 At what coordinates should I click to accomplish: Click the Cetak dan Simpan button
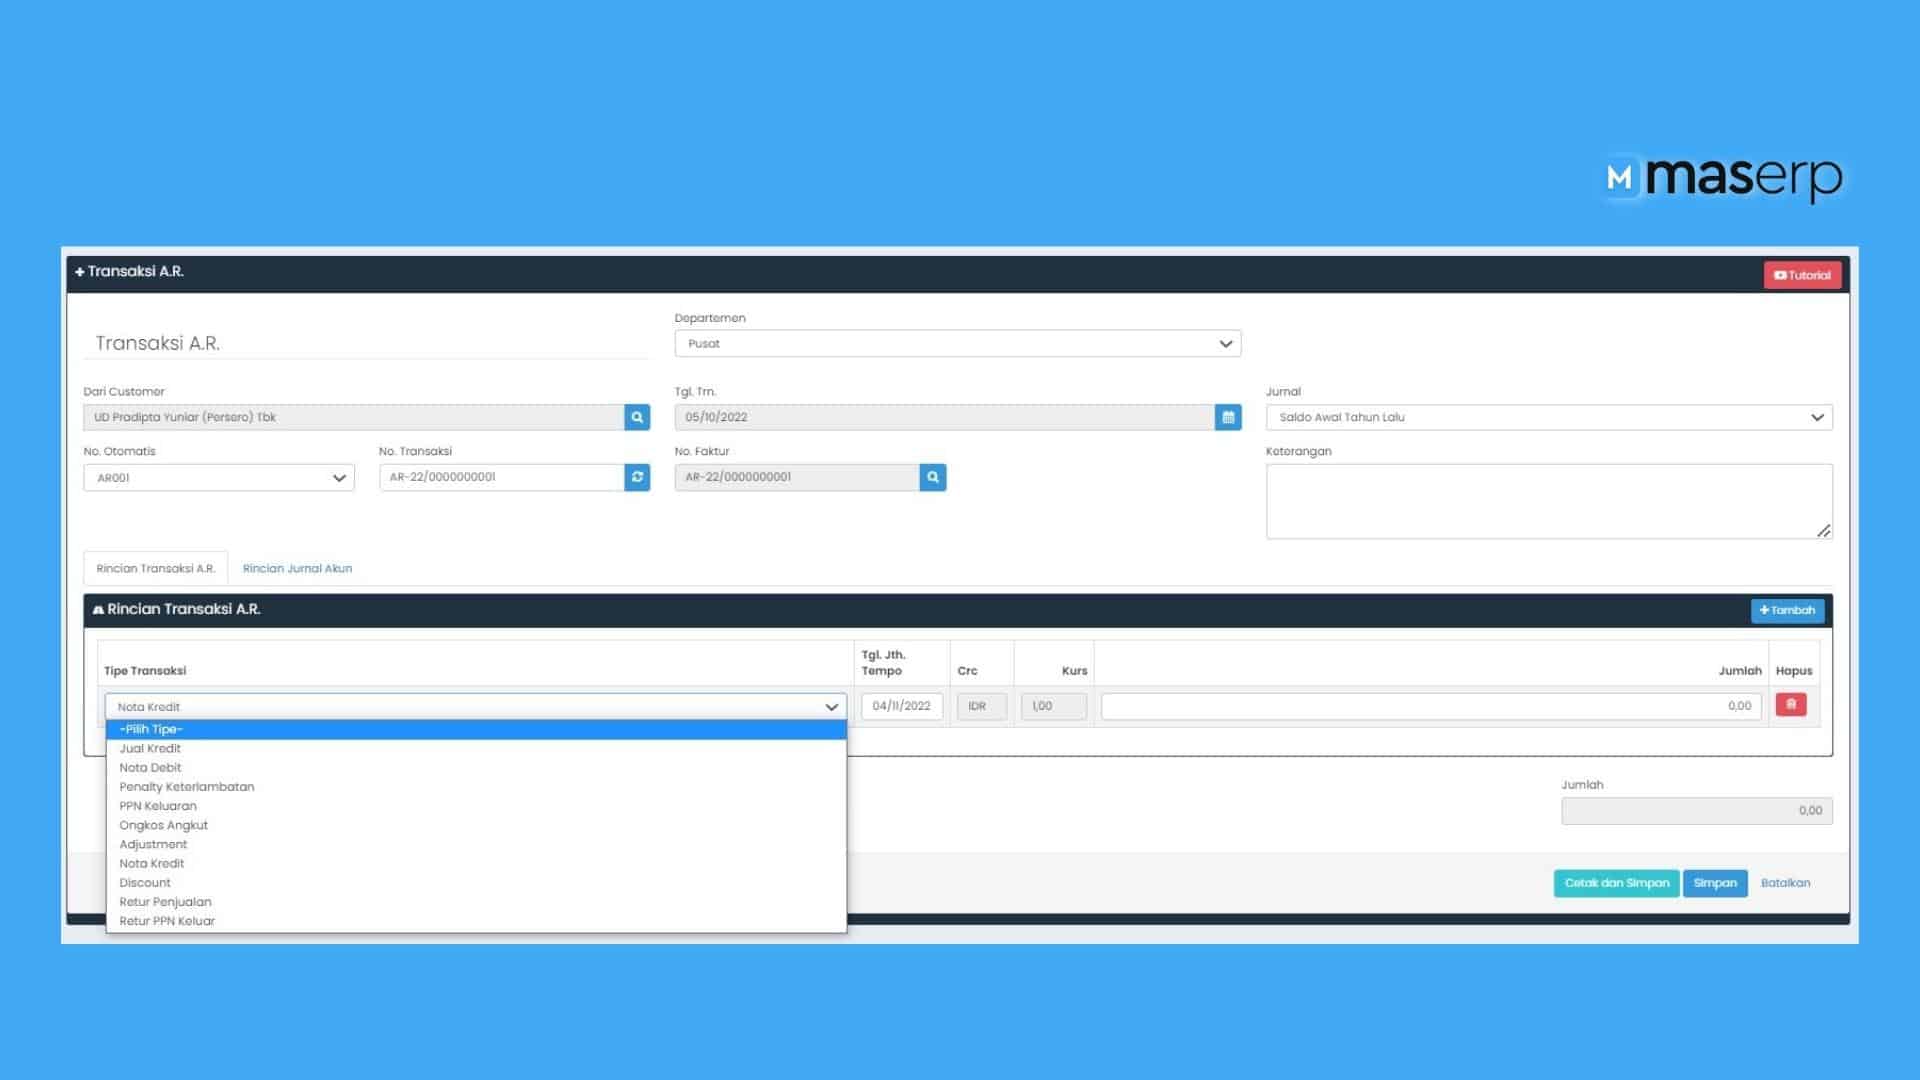(1616, 883)
